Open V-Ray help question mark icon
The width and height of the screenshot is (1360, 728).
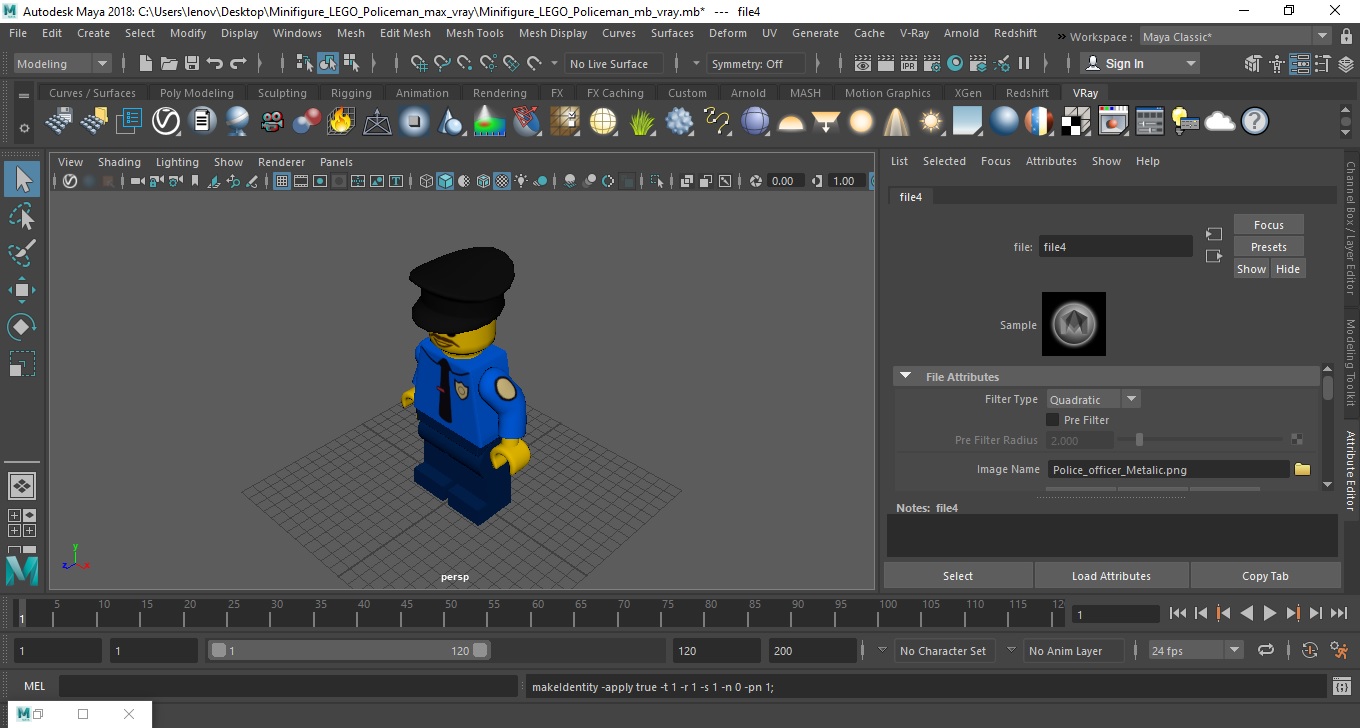tap(1254, 122)
